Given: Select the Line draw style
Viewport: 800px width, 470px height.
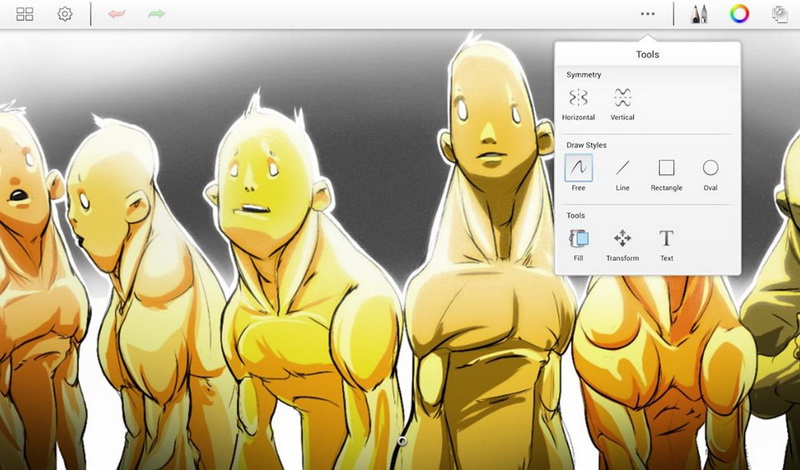Looking at the screenshot, I should [x=622, y=174].
